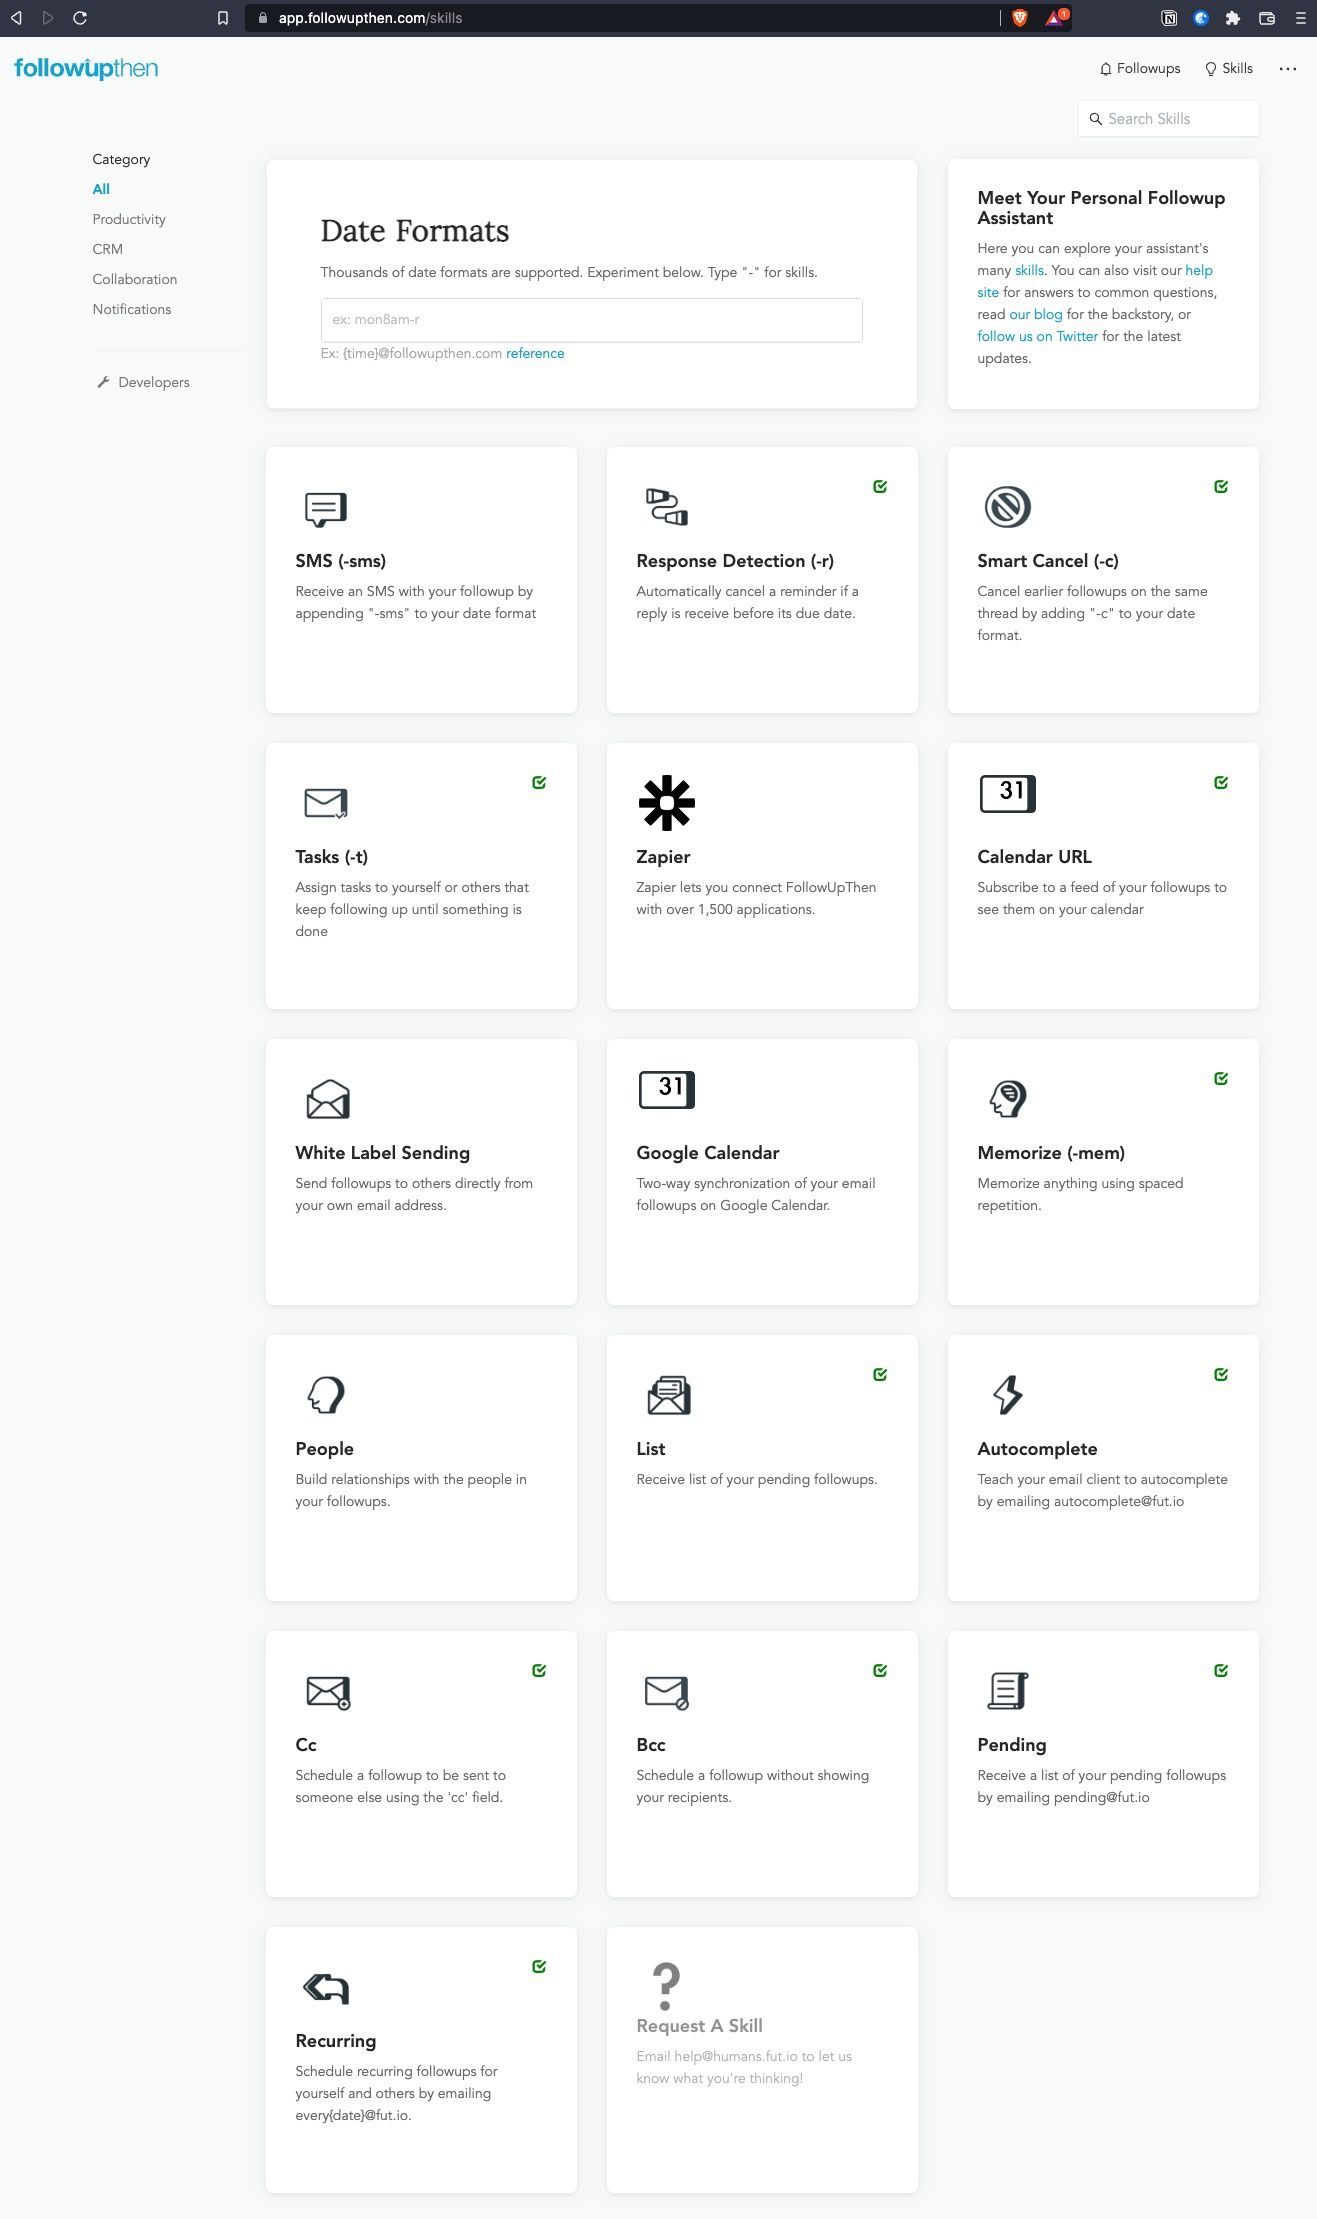Screen dimensions: 1317x2219
Task: Open the People skill title
Action: [325, 1449]
